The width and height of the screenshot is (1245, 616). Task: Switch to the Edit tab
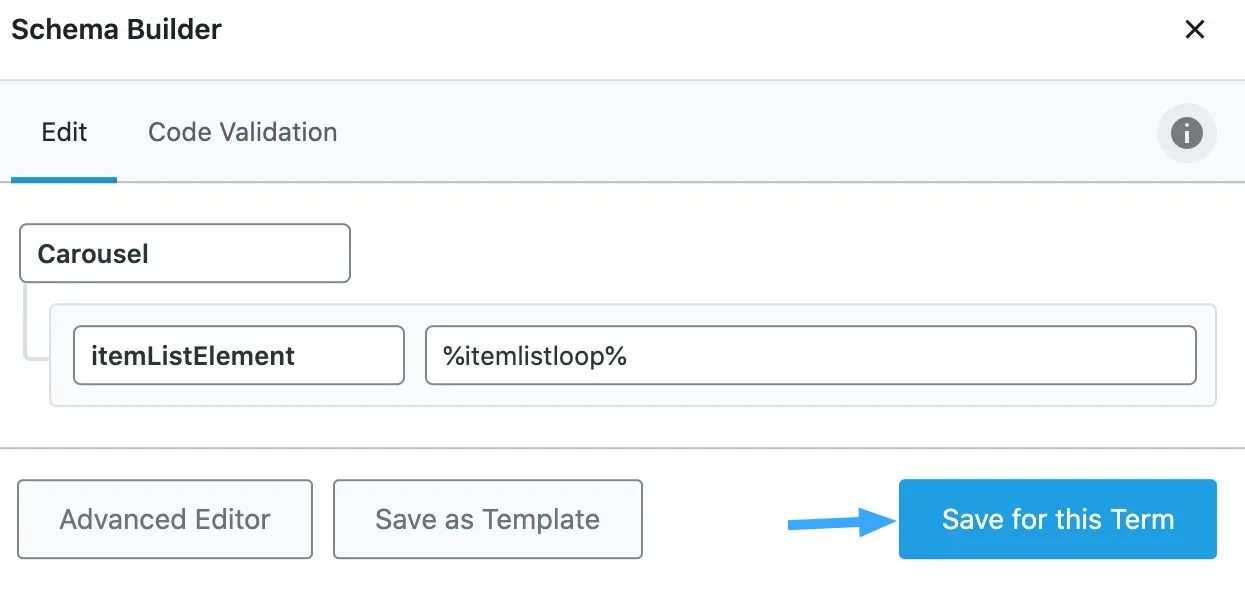click(64, 132)
